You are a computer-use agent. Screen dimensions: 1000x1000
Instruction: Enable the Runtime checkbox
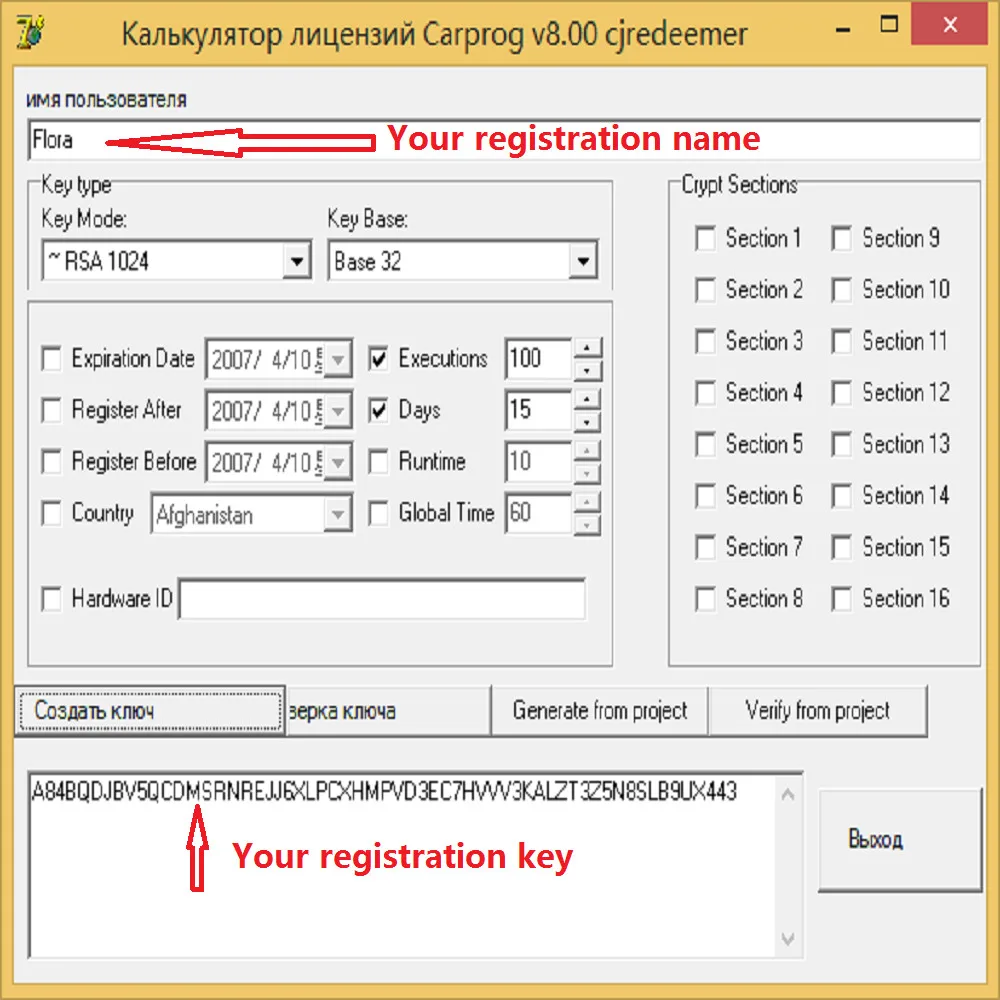tap(378, 461)
